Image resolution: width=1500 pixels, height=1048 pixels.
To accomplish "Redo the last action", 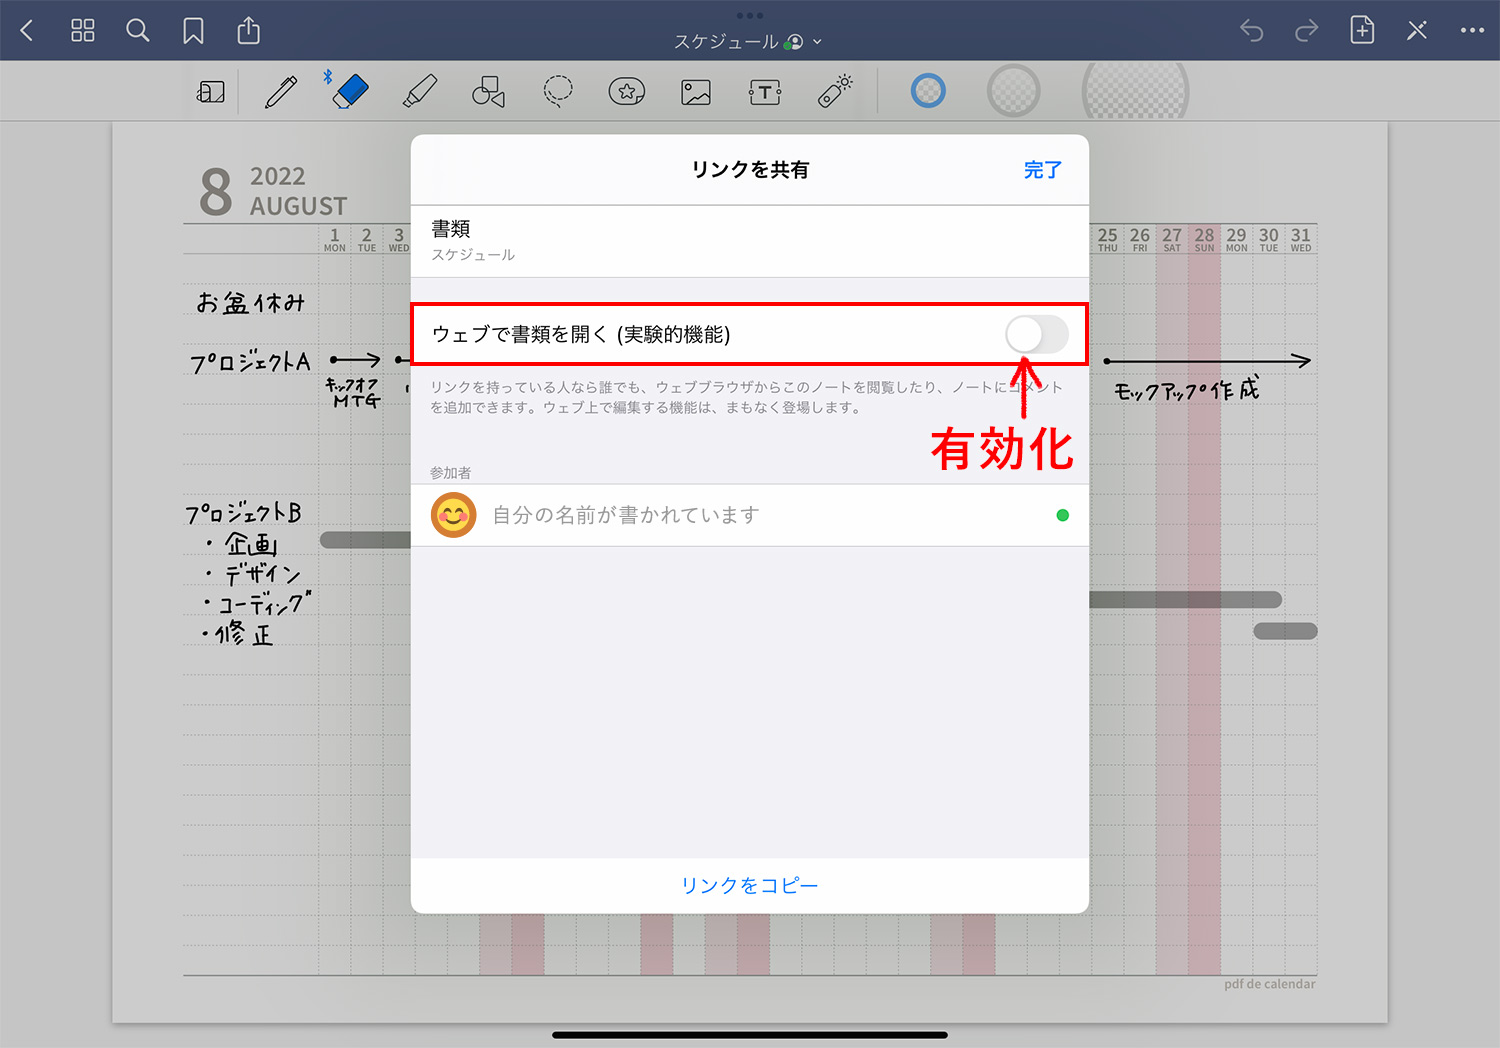I will 1306,31.
